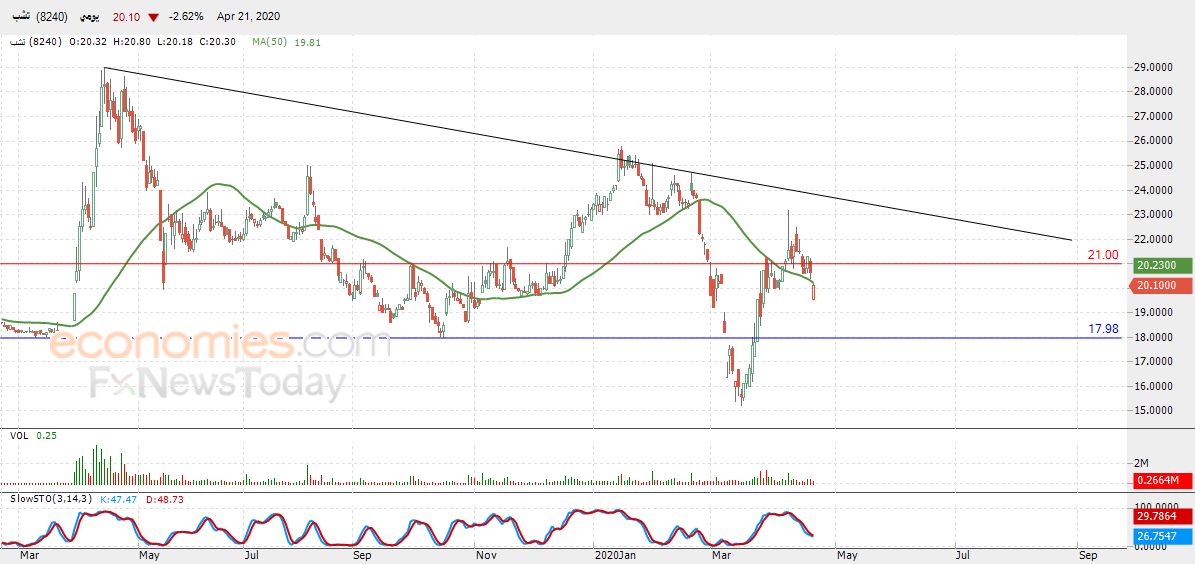Screen dimensions: 1195x564
Task: Click the red down-arrow price change indicator
Action: coord(154,17)
